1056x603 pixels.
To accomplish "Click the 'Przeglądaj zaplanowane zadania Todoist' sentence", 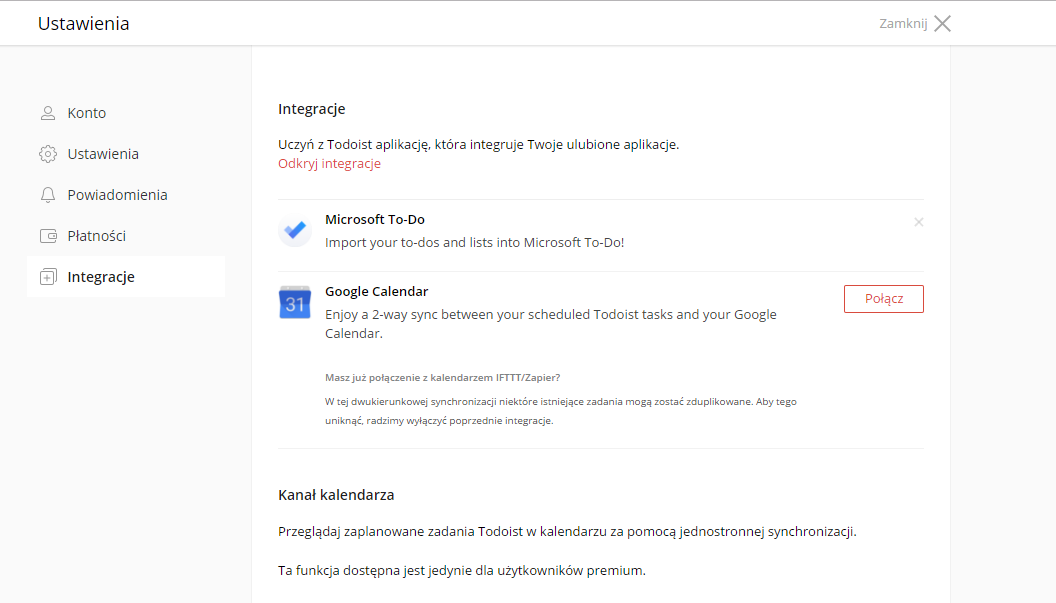I will click(x=567, y=532).
